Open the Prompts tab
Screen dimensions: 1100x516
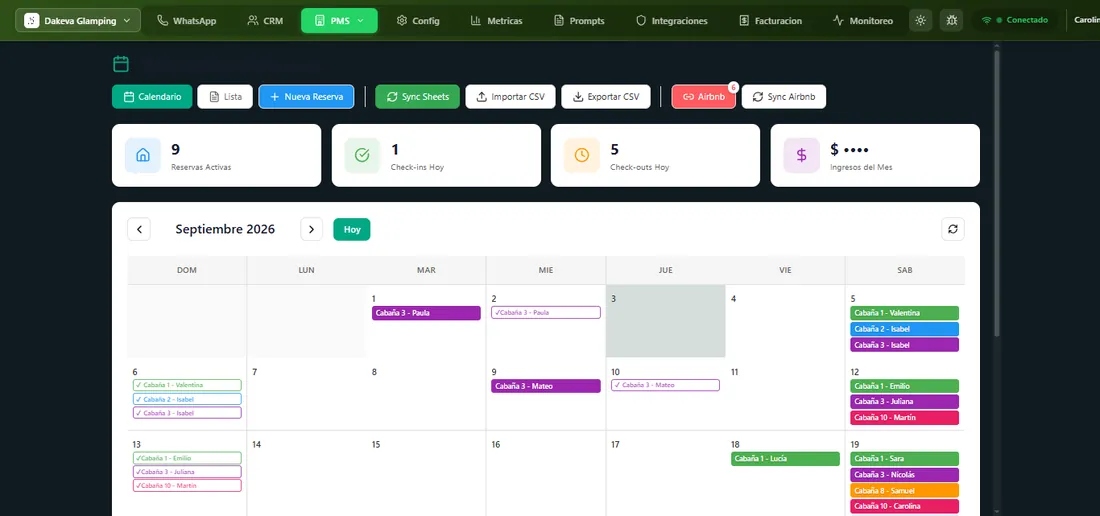[579, 20]
